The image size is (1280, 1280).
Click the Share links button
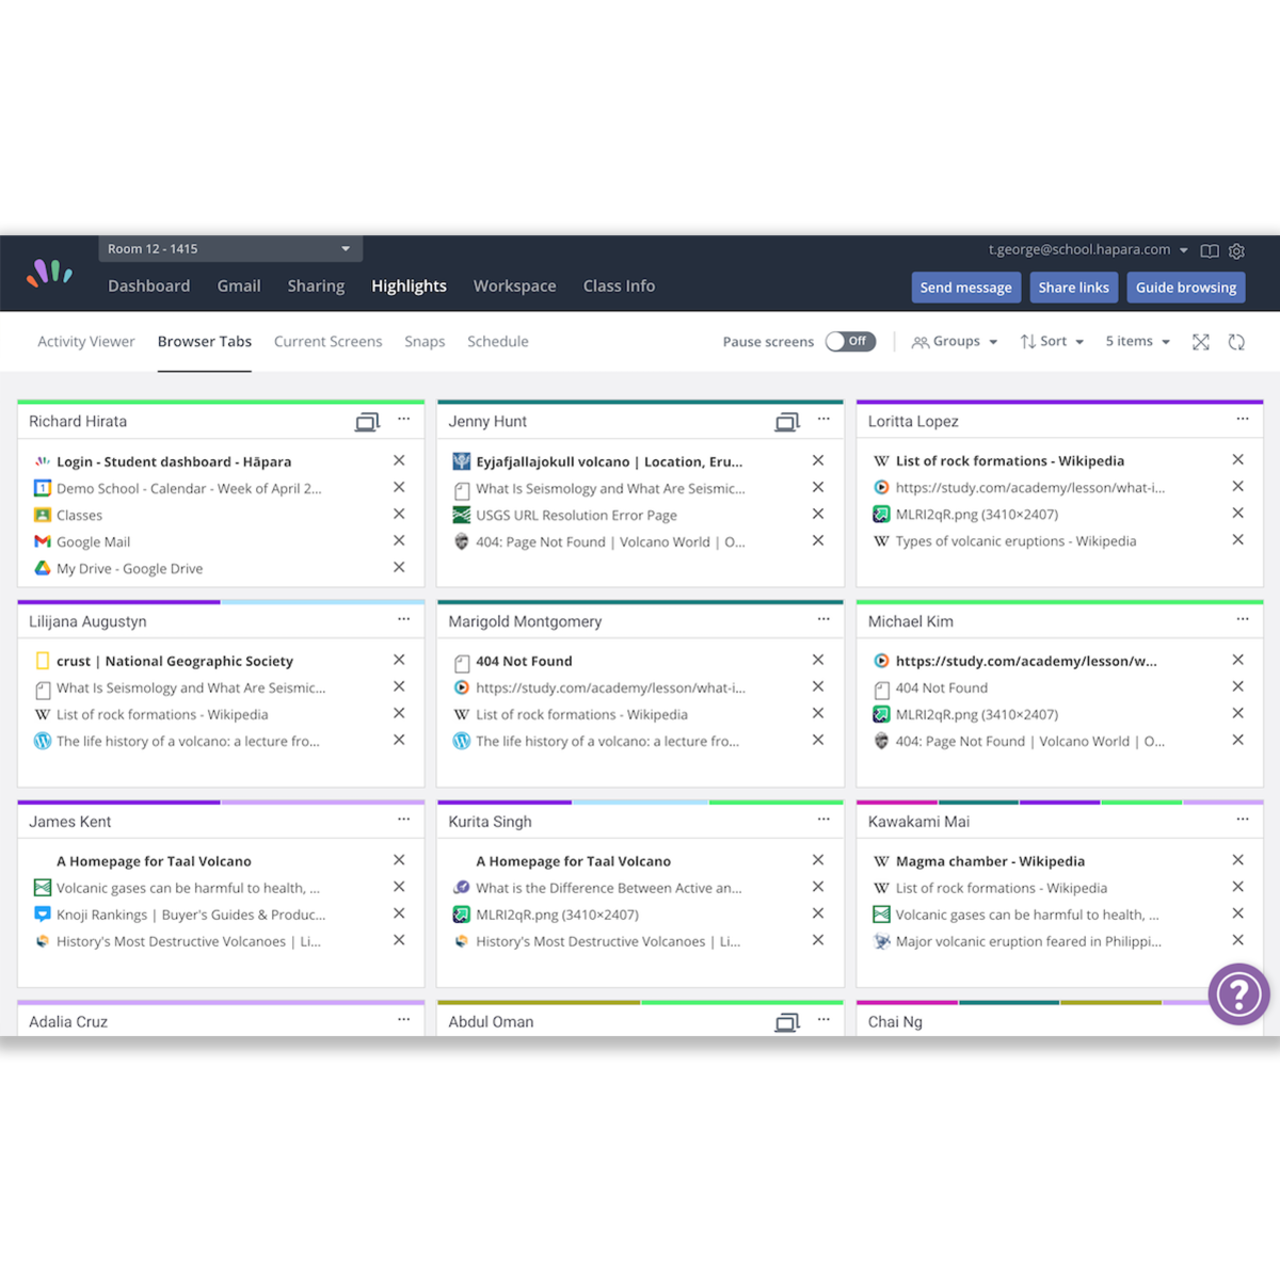[1073, 287]
